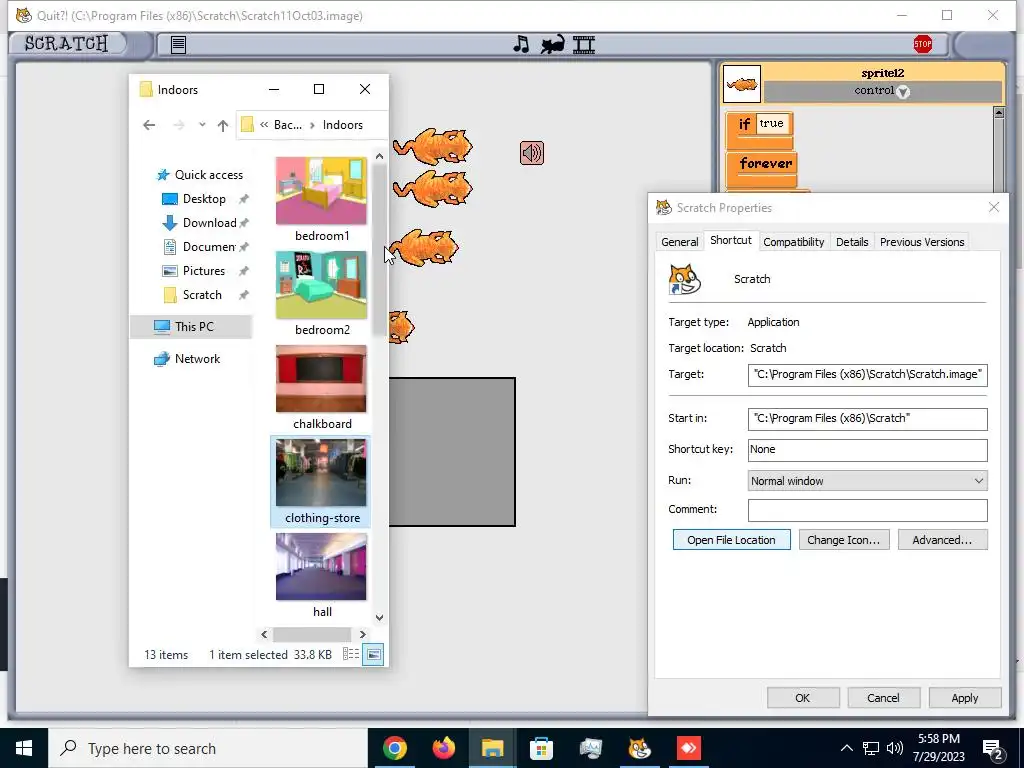Viewport: 1024px width, 768px height.
Task: Switch to General tab in Scratch Properties
Action: coord(679,242)
